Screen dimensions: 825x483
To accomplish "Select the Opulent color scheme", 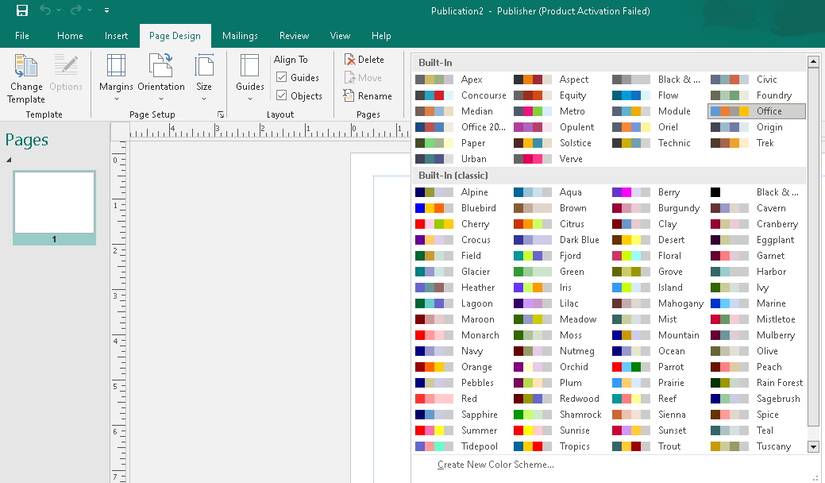I will (557, 127).
